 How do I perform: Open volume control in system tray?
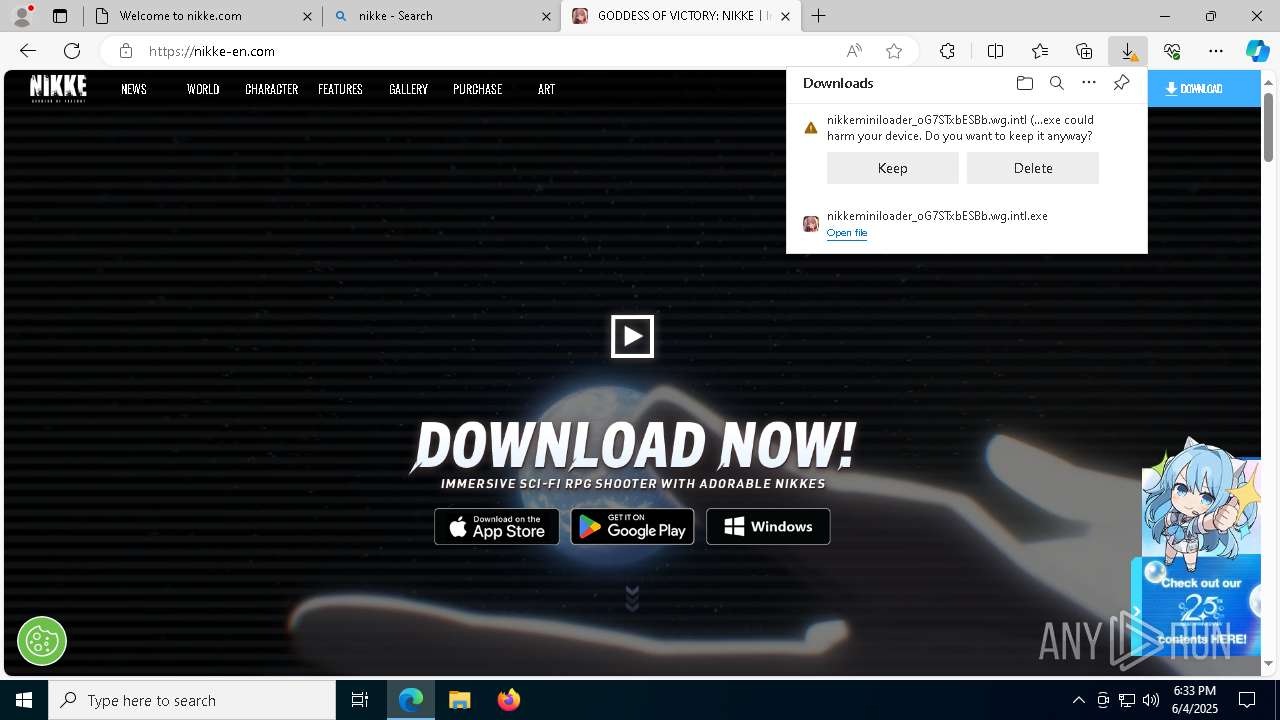coord(1151,700)
